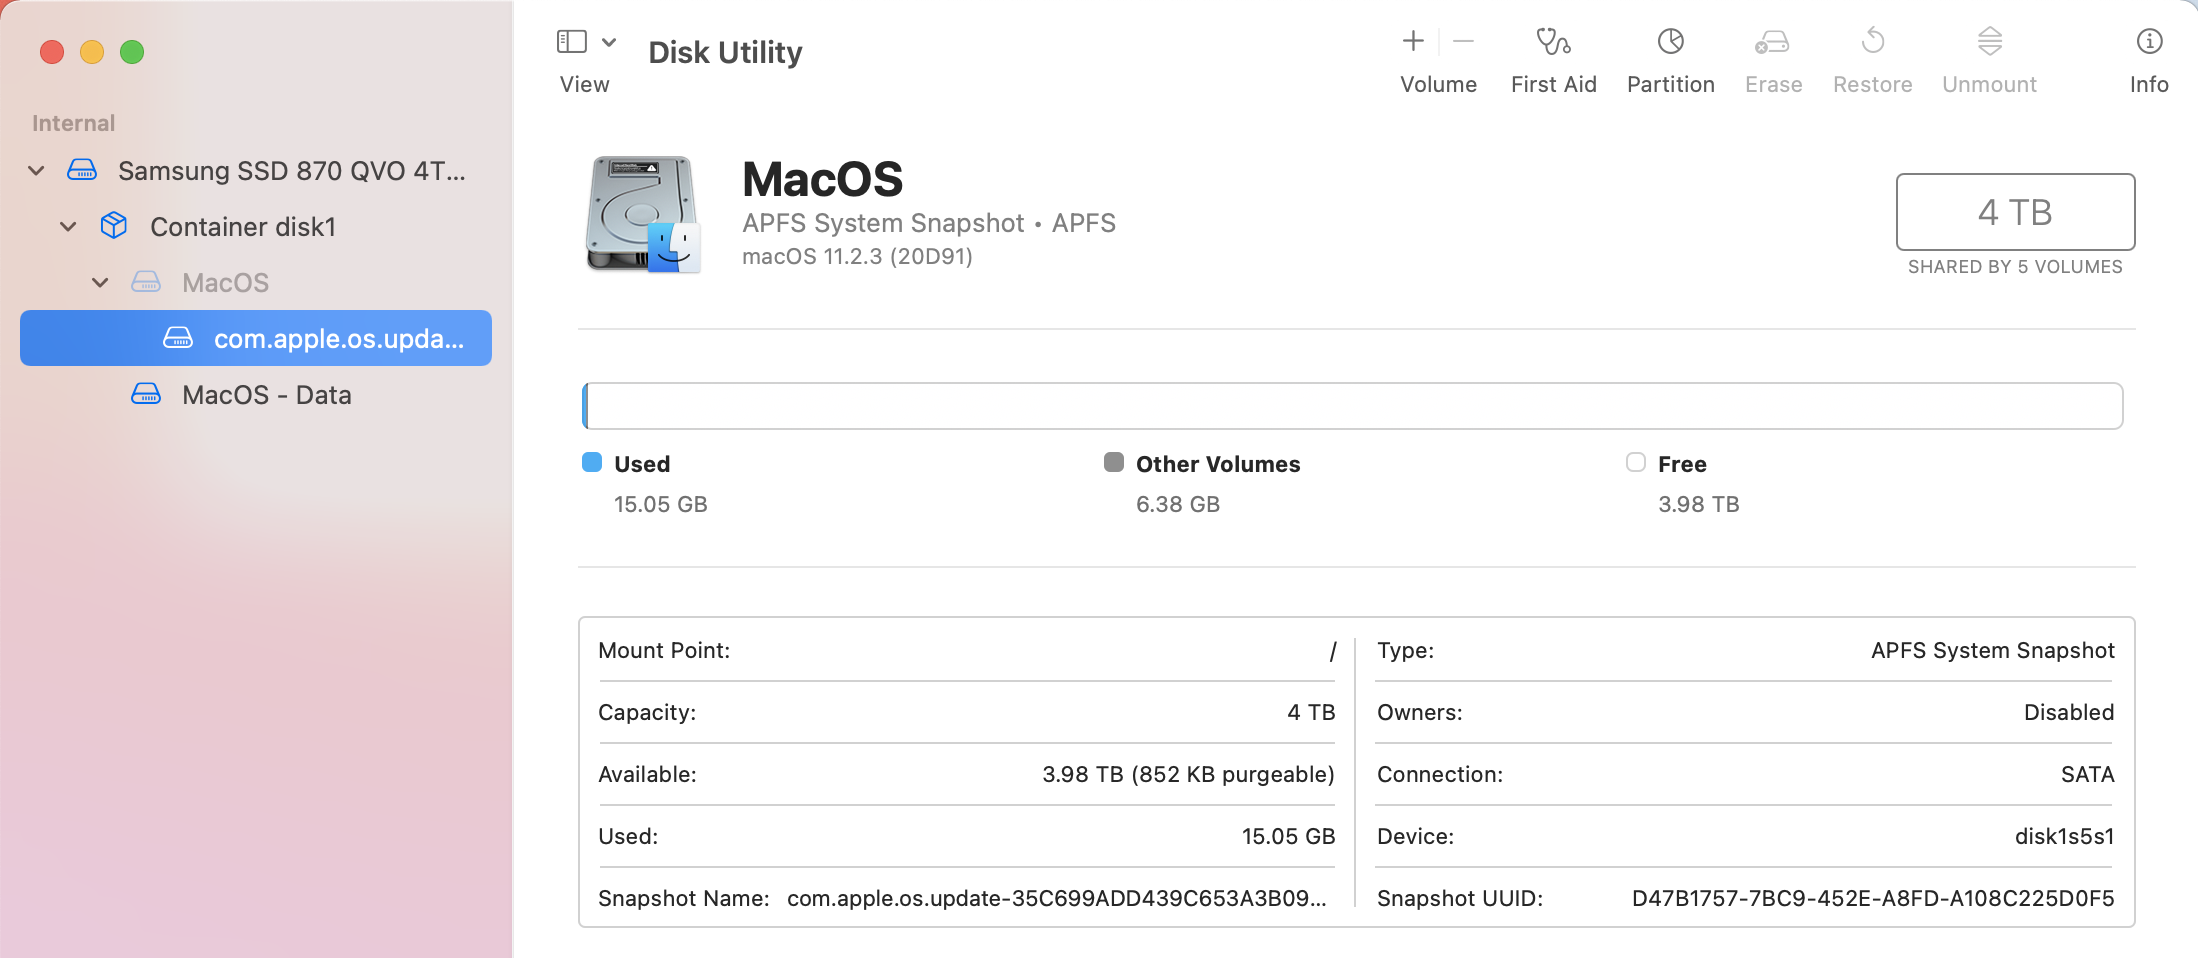Select the Samsung SSD drive icon in sidebar
This screenshot has width=2198, height=958.
[82, 171]
